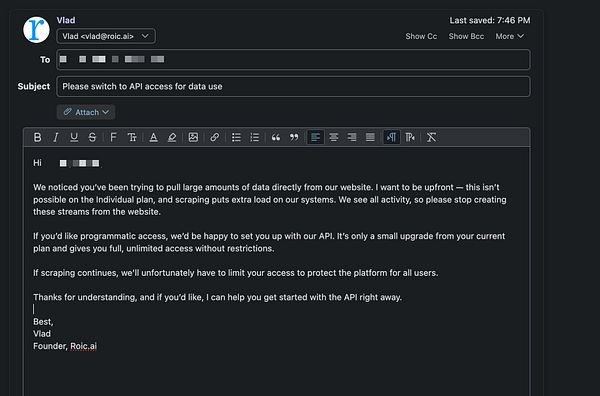Viewport: 600px width, 396px height.
Task: Choose the text color tool
Action: pyautogui.click(x=153, y=137)
